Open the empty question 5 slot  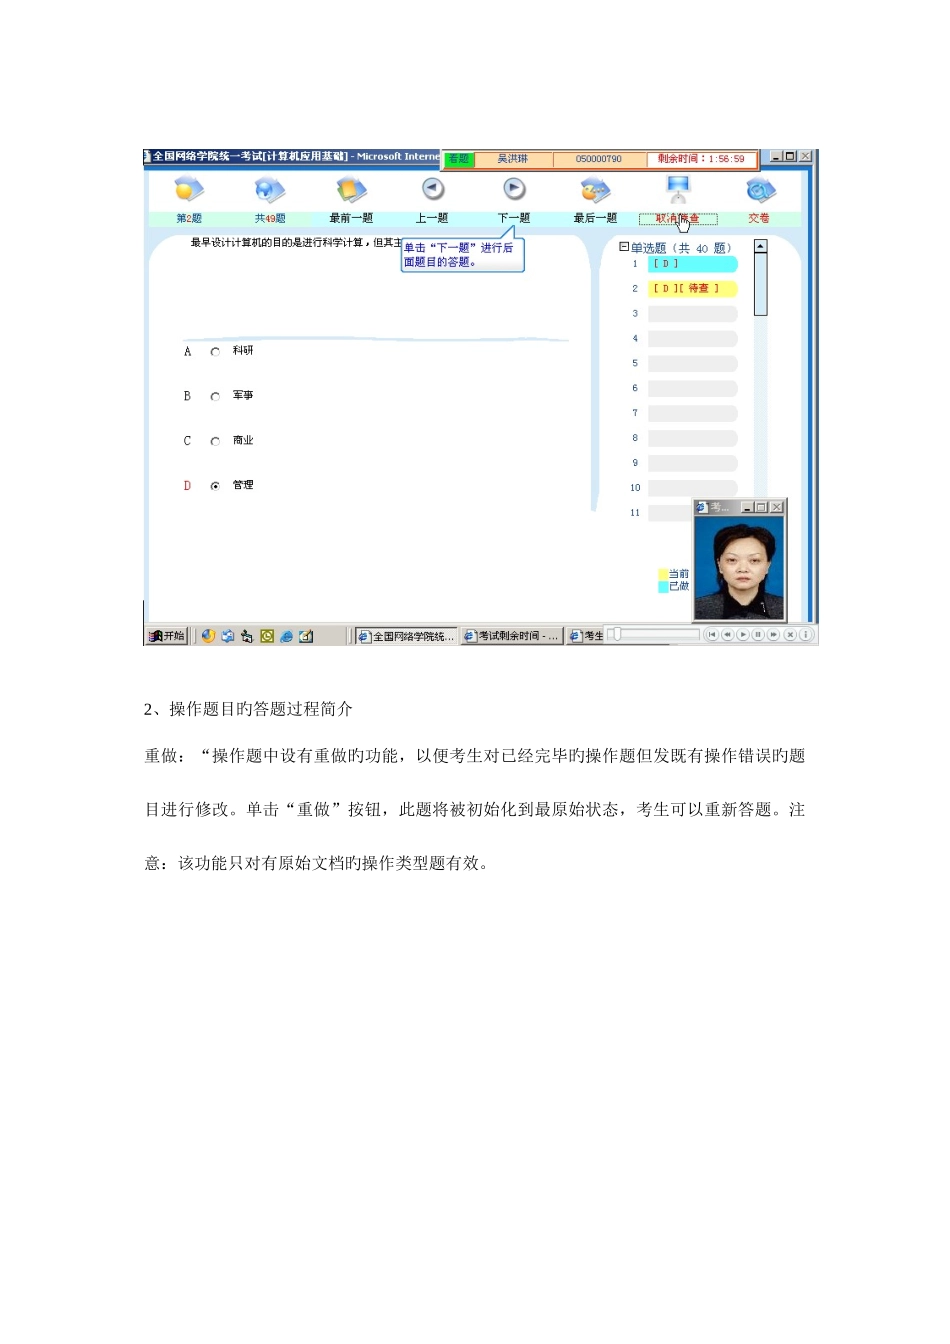[693, 364]
